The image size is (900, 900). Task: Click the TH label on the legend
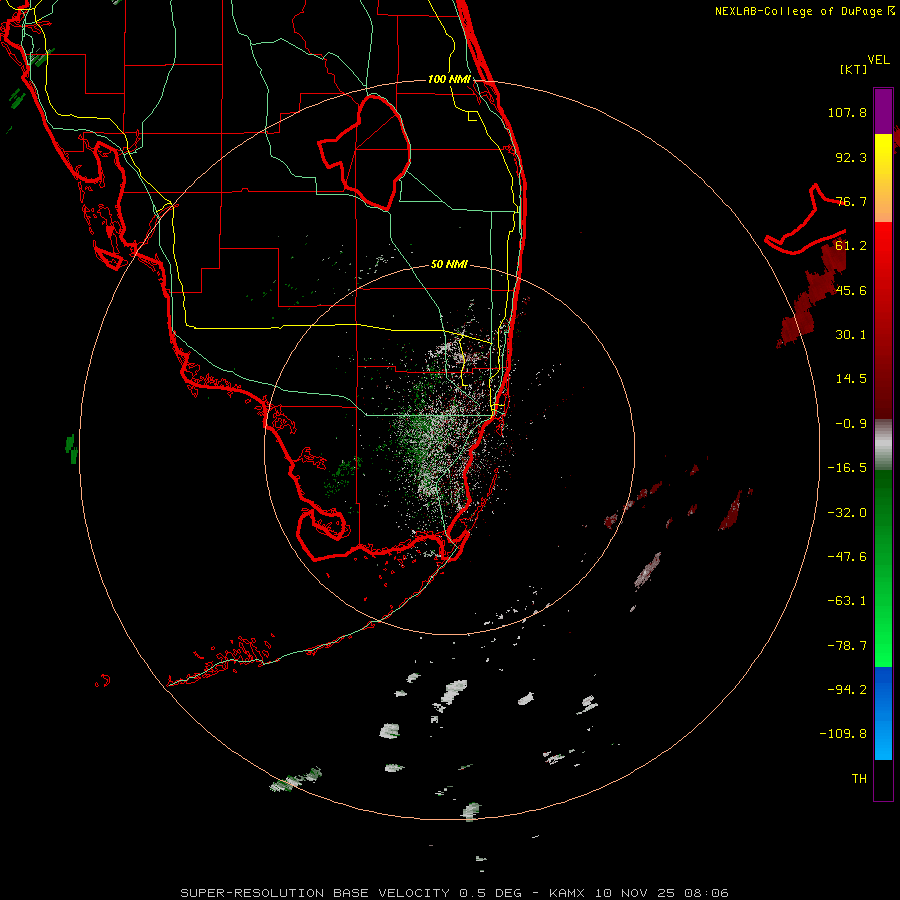pyautogui.click(x=859, y=778)
